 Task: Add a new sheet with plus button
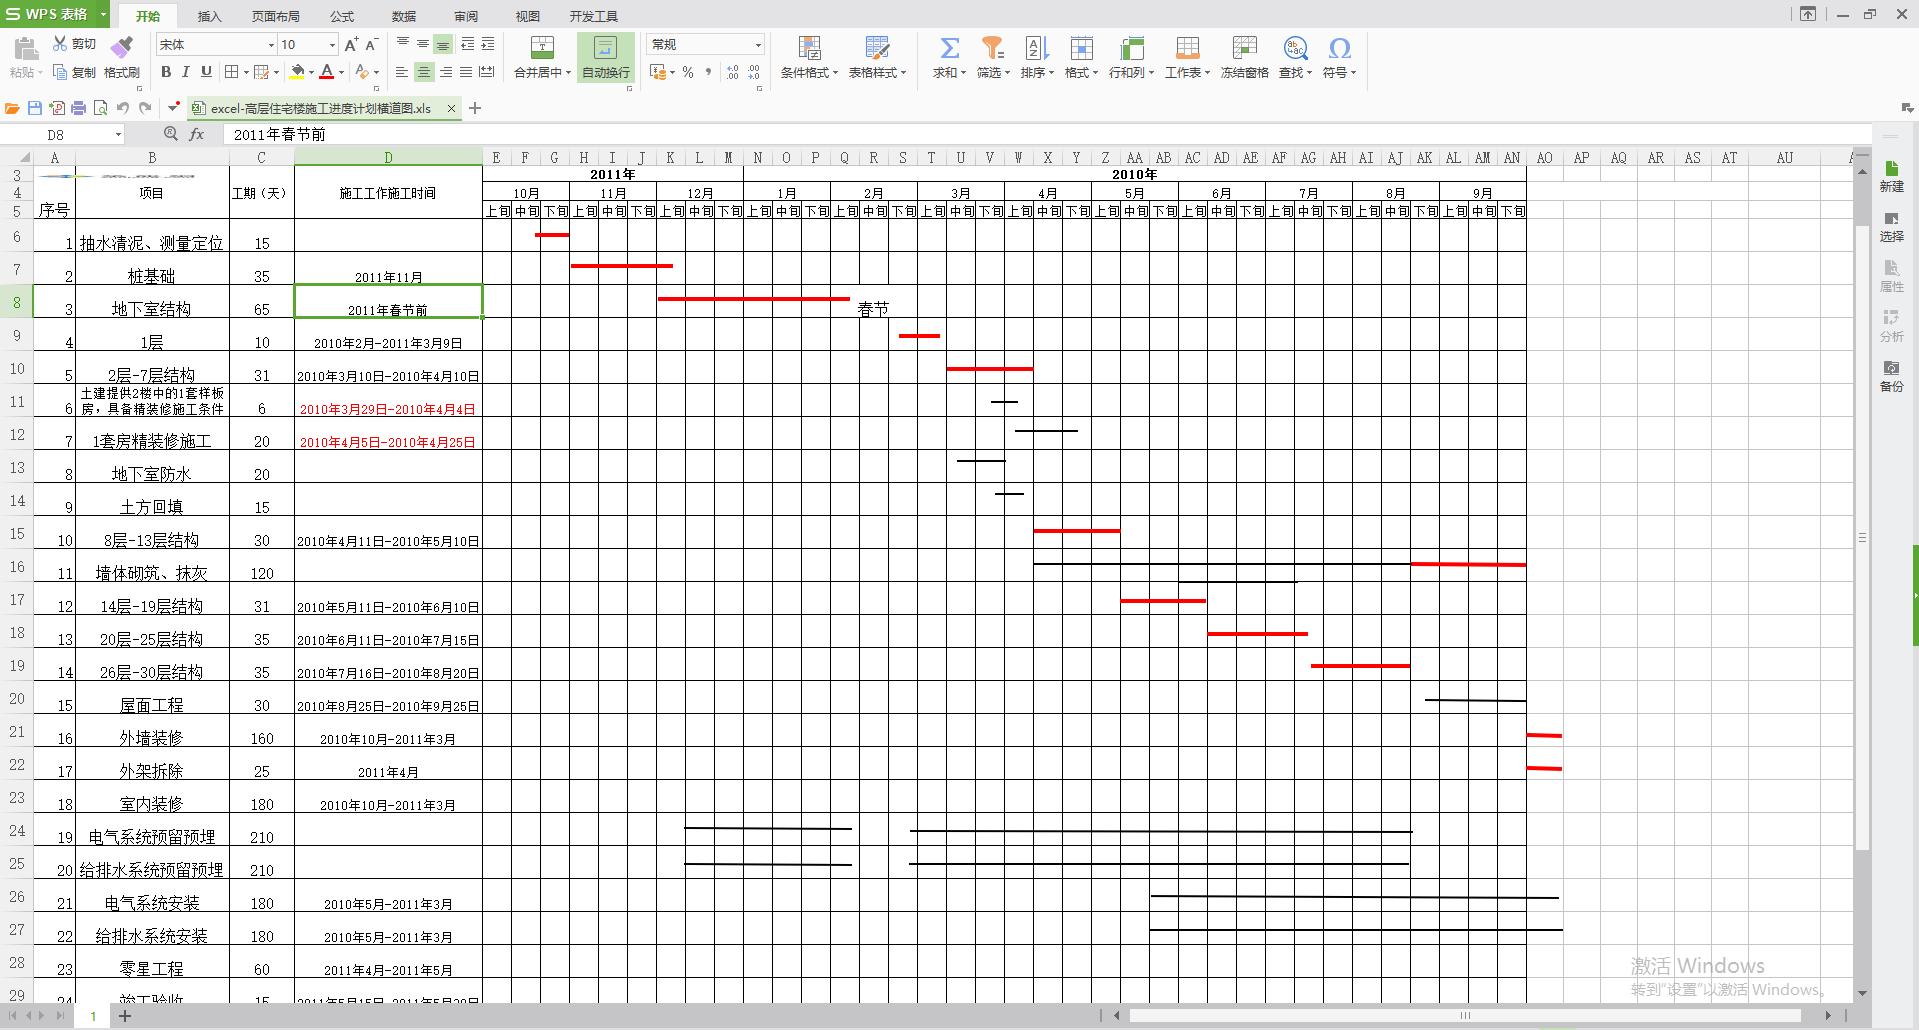[125, 1016]
